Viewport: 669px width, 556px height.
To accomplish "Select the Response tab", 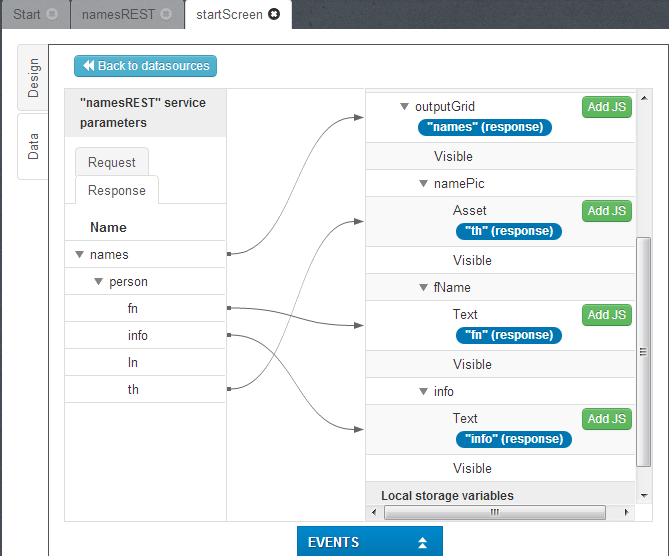I will pos(117,190).
